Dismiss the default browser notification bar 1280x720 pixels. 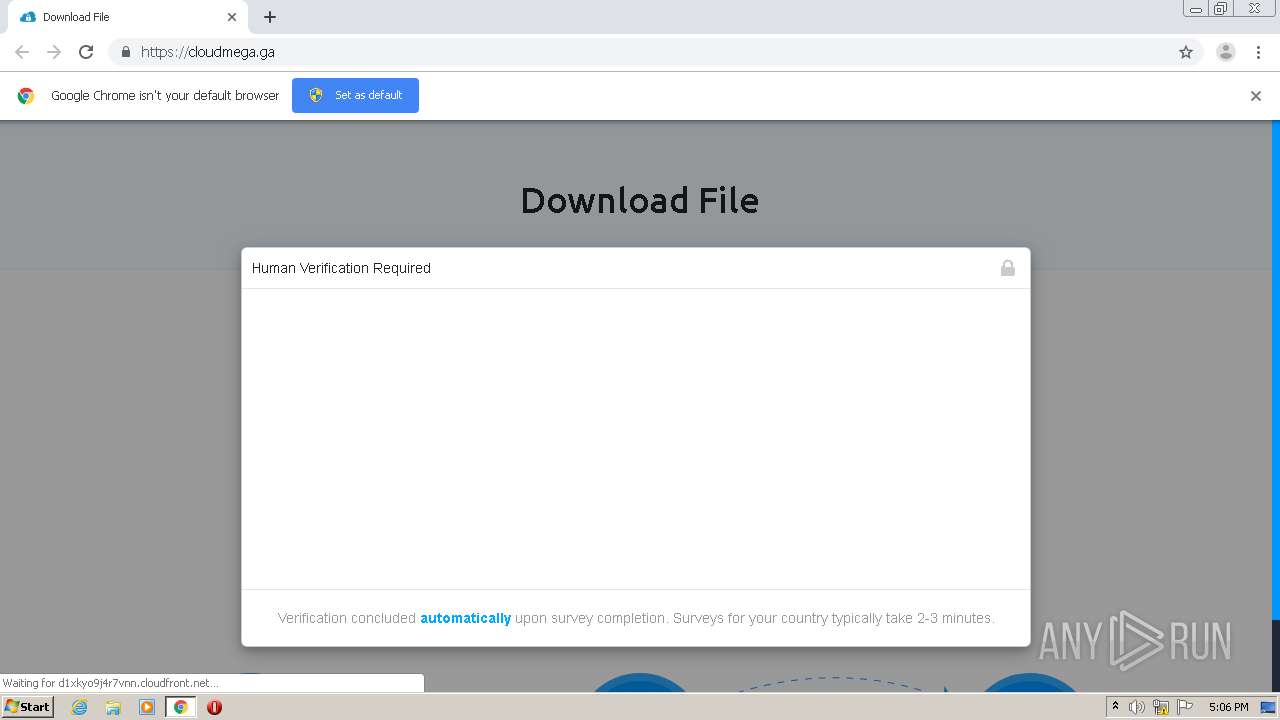coord(1256,96)
